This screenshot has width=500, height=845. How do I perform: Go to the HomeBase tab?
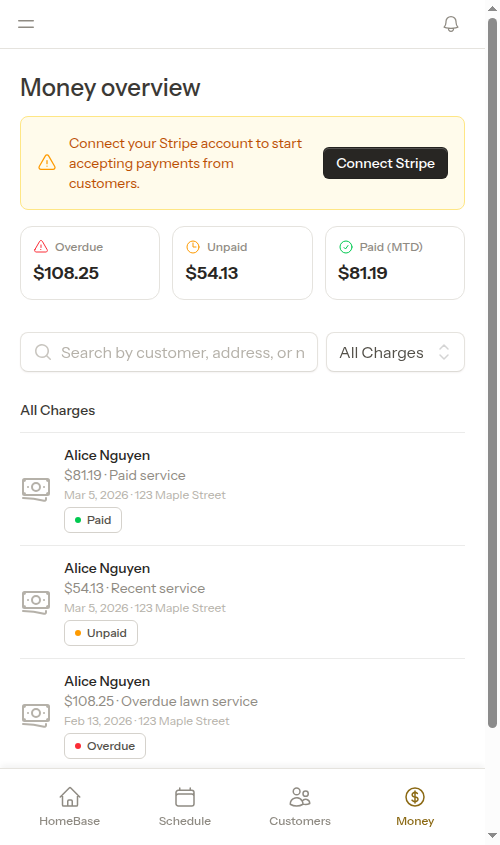70,806
